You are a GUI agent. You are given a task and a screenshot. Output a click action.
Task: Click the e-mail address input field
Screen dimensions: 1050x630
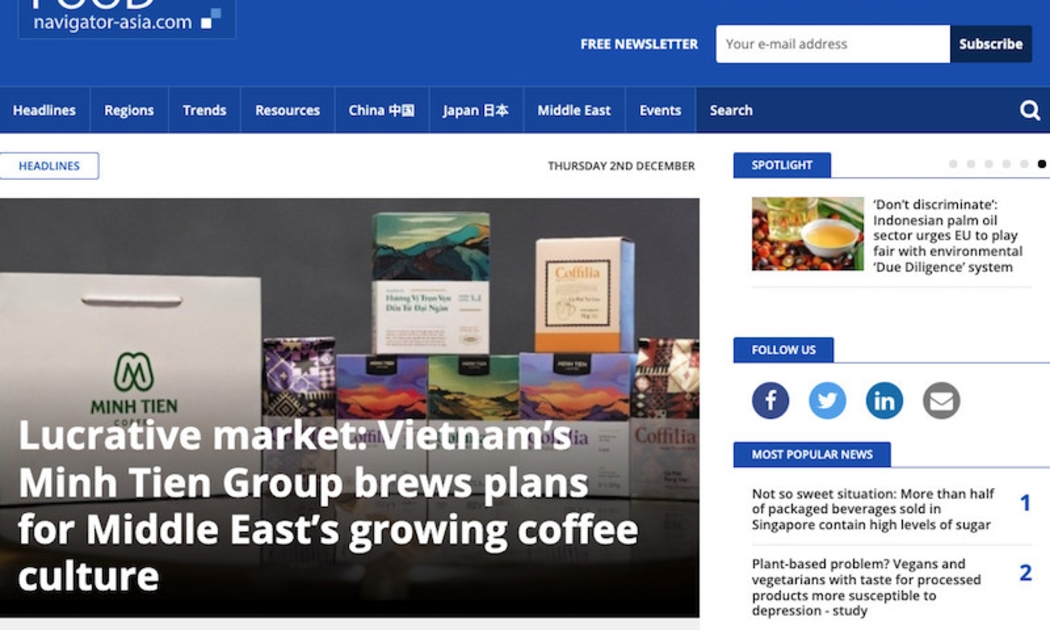(832, 44)
